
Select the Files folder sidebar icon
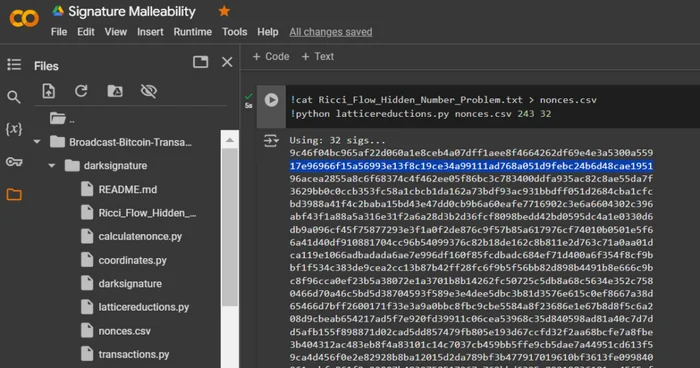click(x=14, y=194)
